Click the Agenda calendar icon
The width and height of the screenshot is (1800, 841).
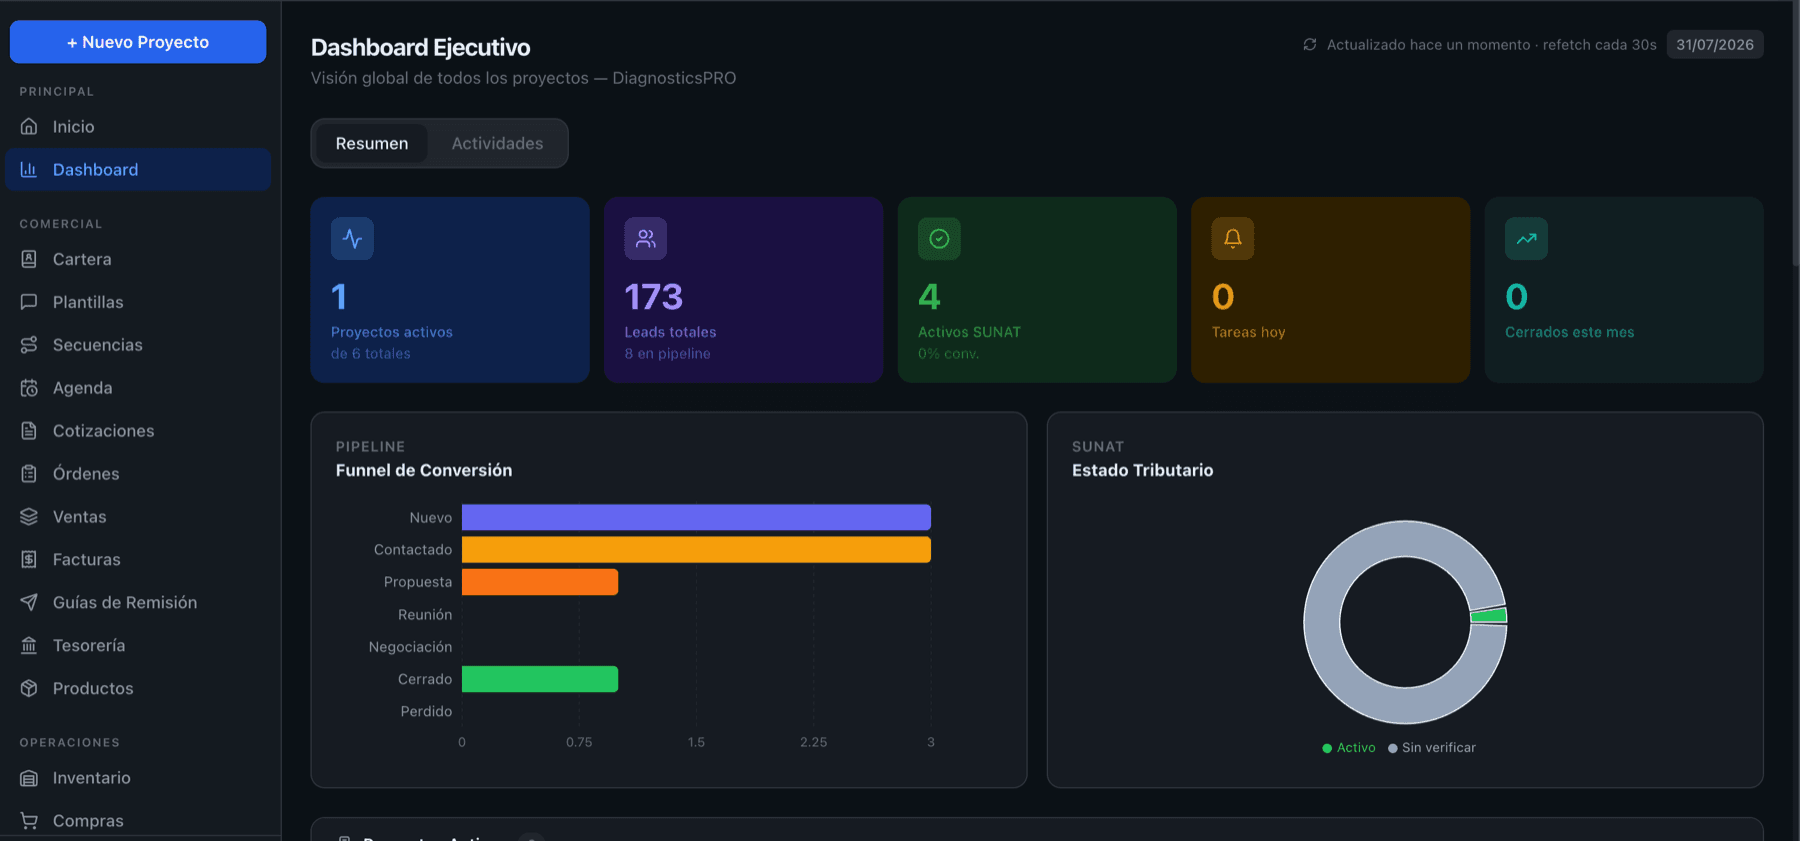pos(29,388)
